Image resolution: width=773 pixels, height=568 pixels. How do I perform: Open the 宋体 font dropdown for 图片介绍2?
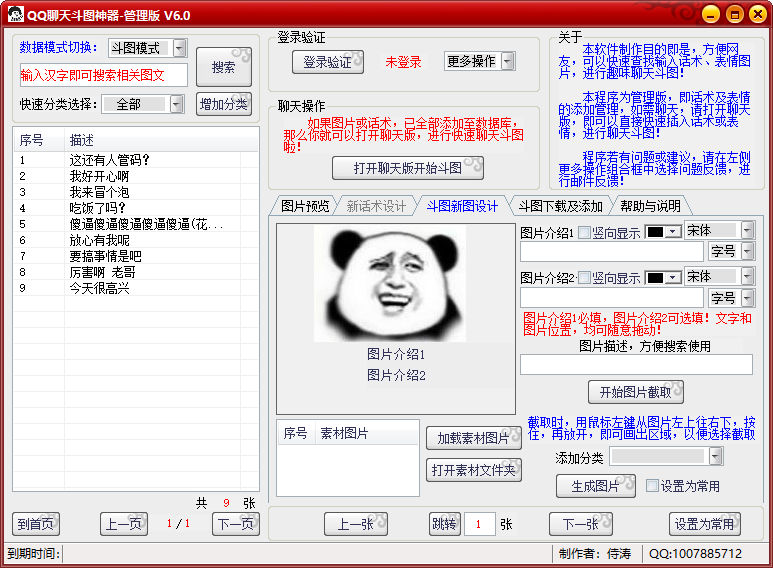(747, 276)
